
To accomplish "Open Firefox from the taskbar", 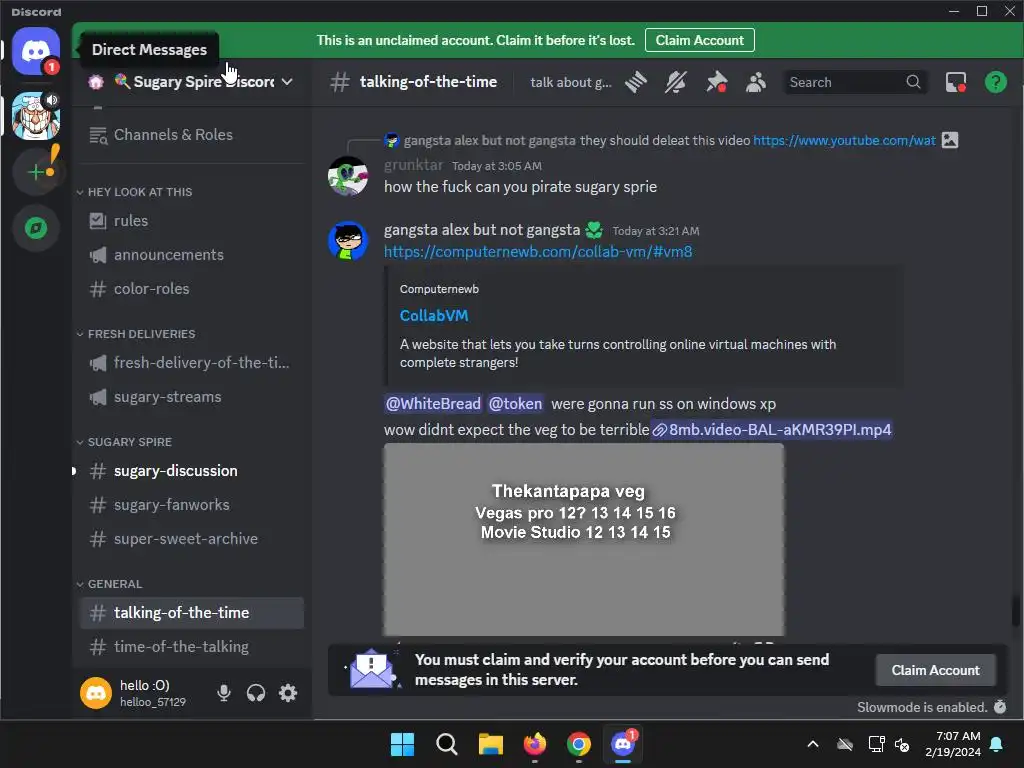I will coord(535,744).
